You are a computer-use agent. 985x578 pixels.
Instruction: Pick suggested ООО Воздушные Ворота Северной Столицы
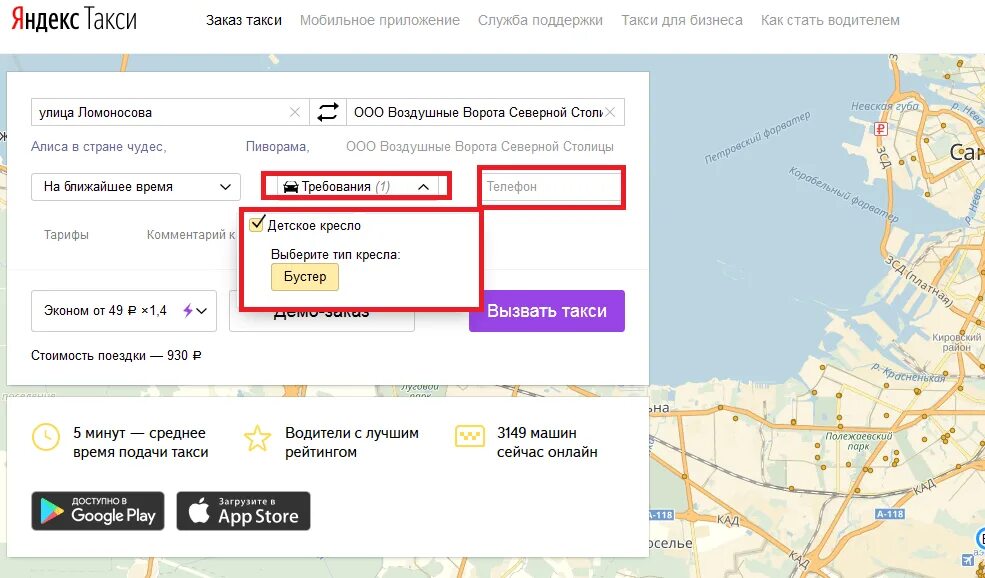(x=480, y=146)
